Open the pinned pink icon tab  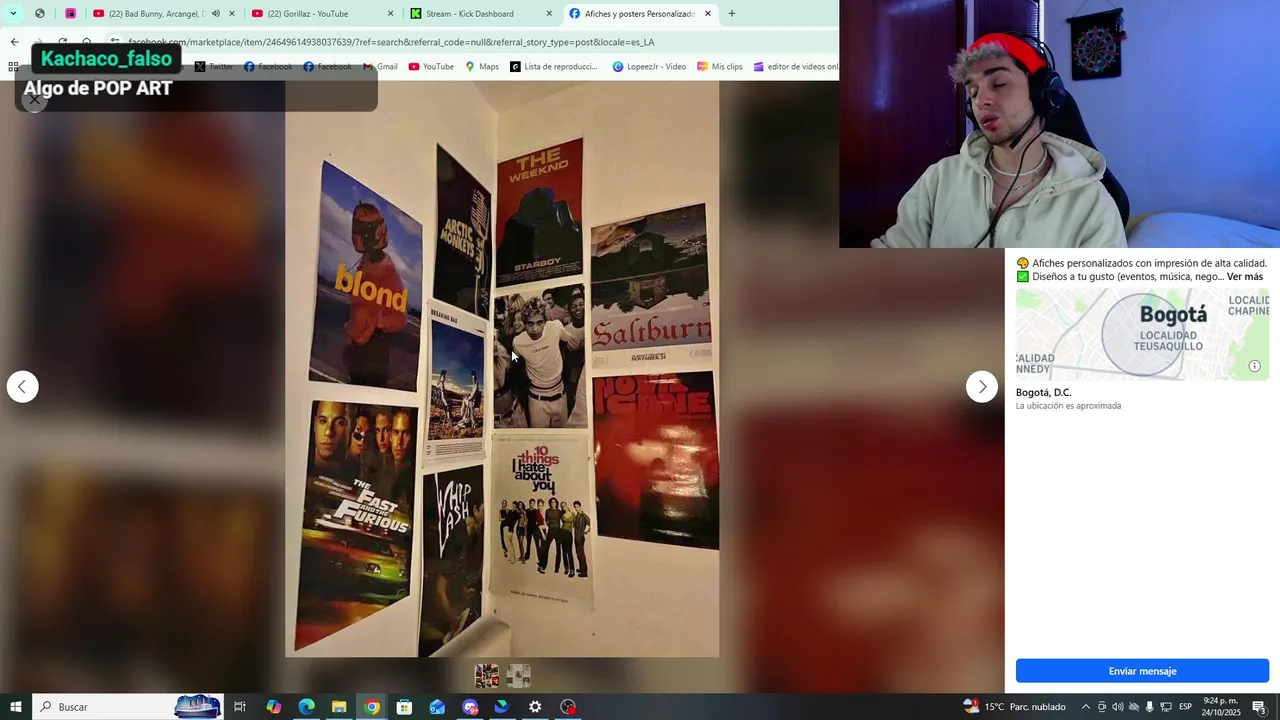pyautogui.click(x=71, y=14)
